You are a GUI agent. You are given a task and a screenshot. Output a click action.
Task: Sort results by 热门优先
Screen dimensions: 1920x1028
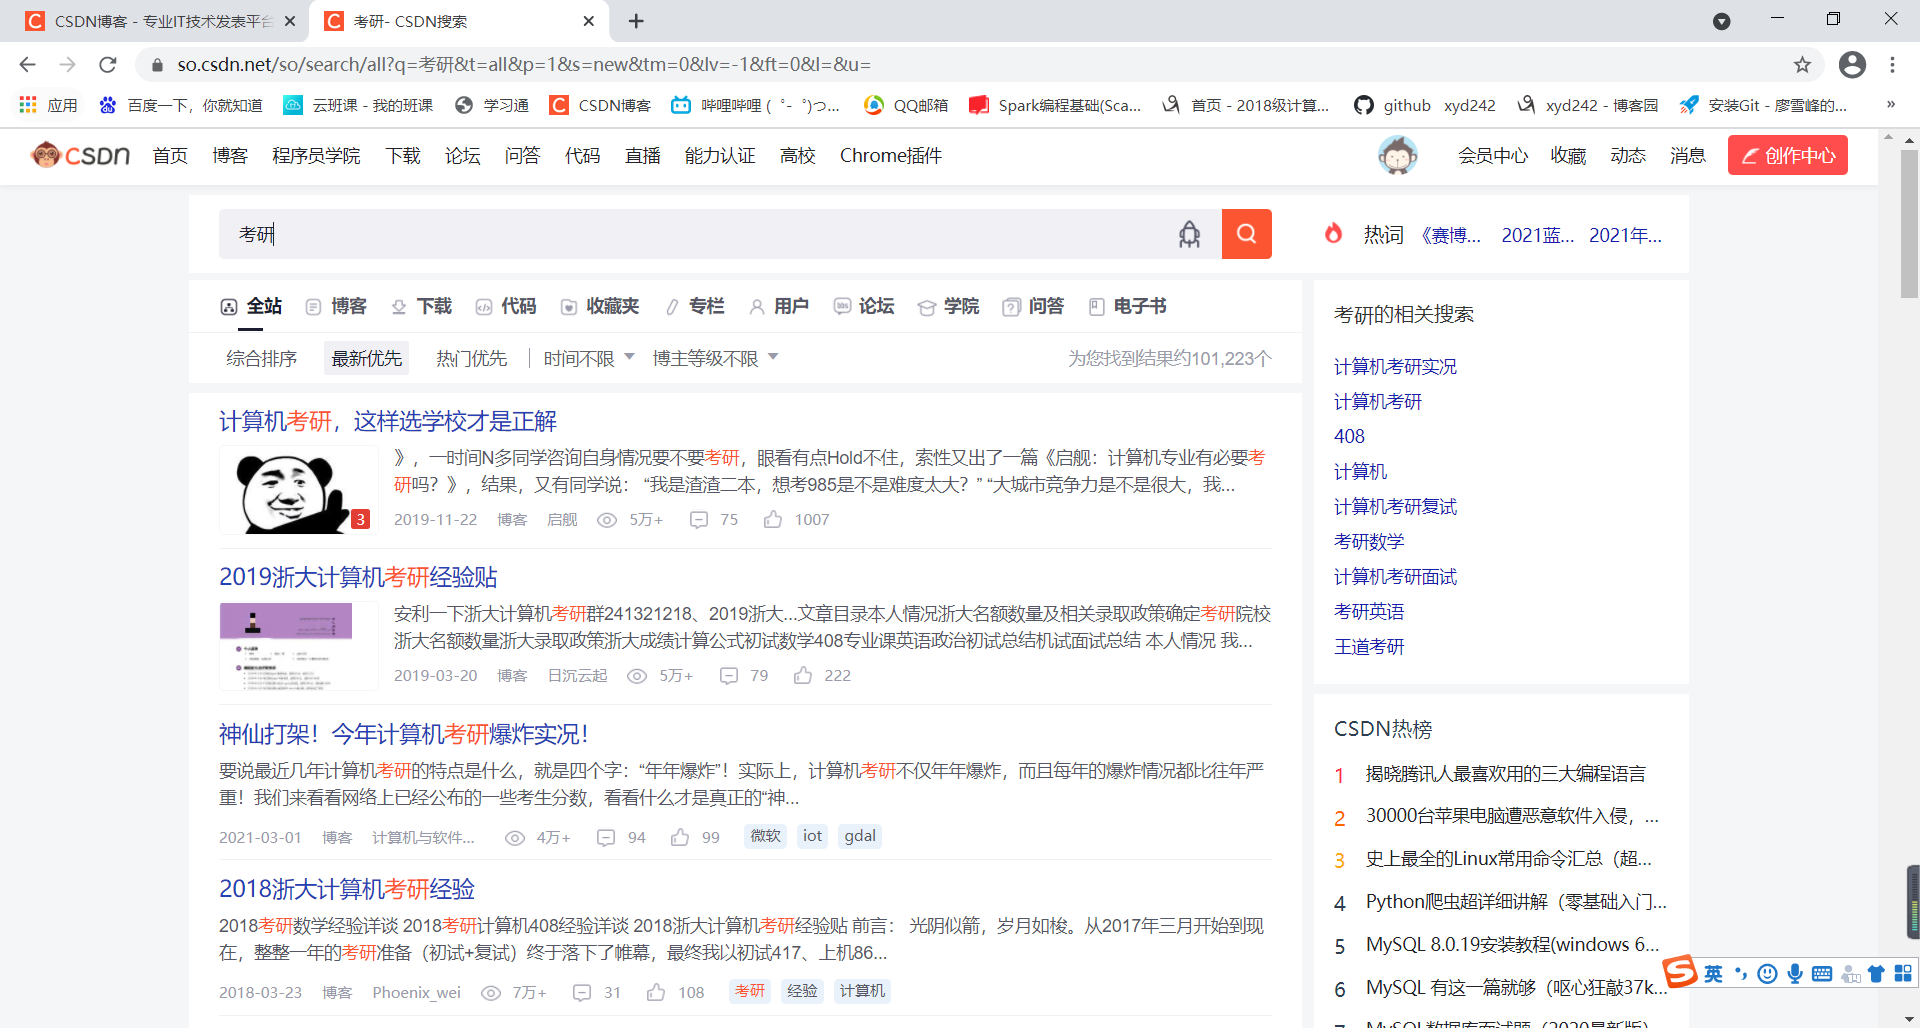click(472, 358)
